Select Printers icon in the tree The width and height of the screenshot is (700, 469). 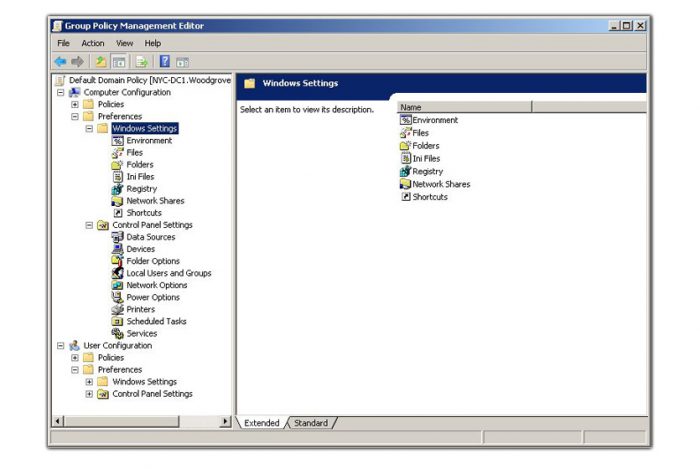point(117,309)
